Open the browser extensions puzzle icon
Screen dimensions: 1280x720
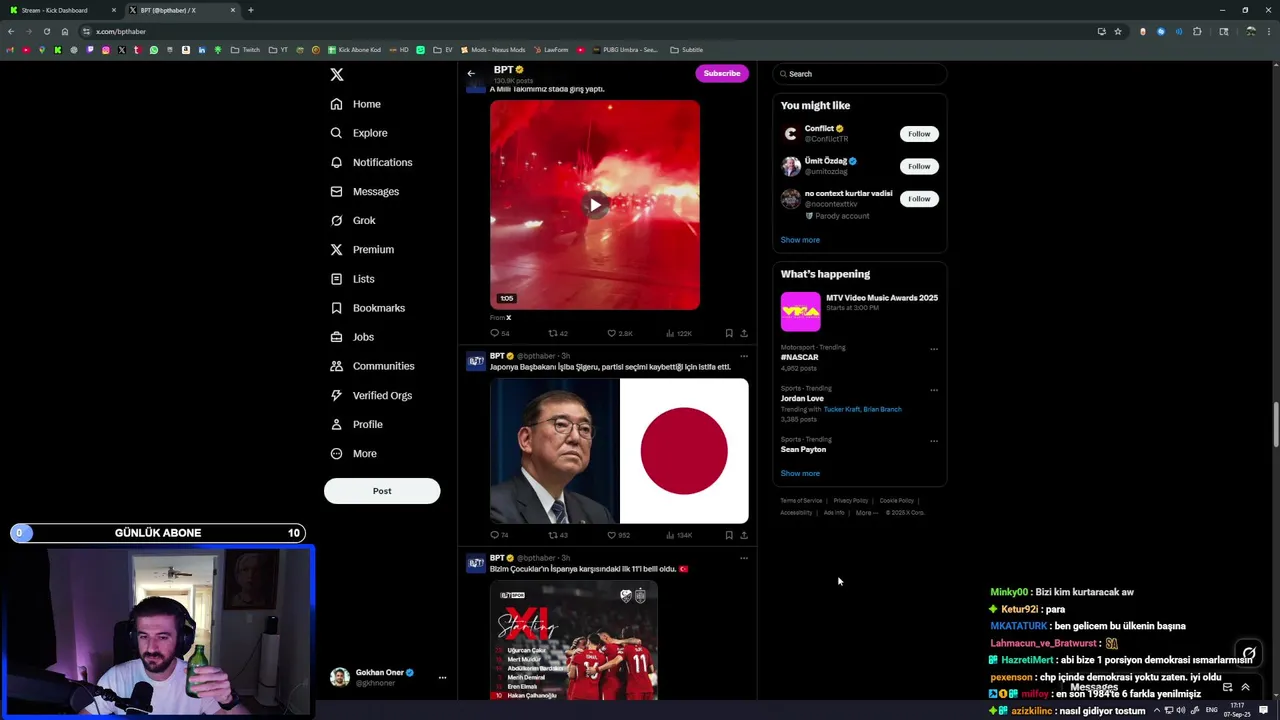(1197, 31)
